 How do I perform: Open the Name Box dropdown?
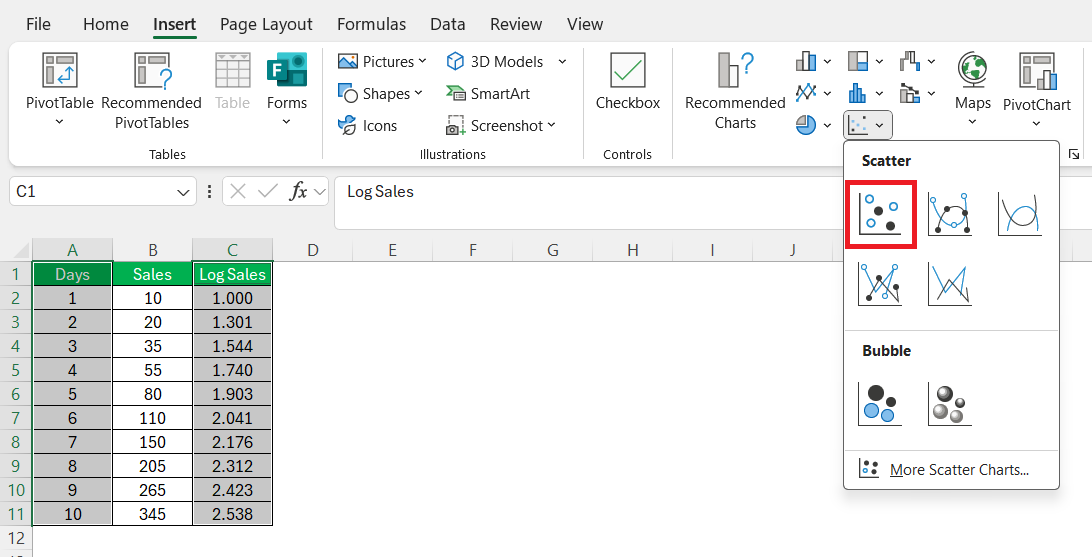pyautogui.click(x=183, y=192)
